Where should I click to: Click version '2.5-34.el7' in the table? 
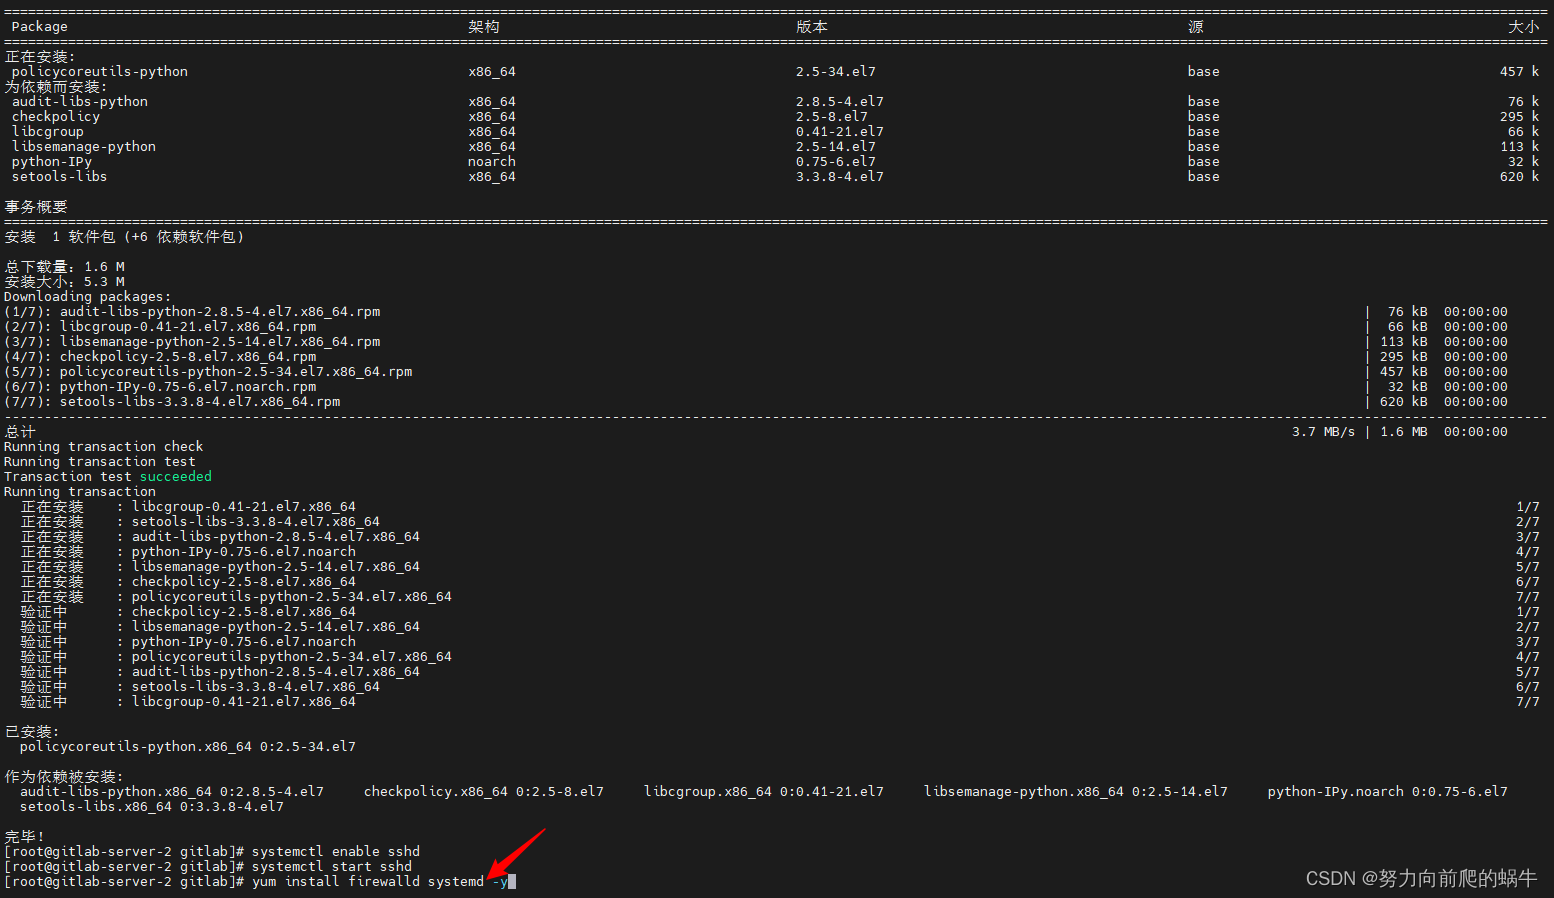(836, 72)
